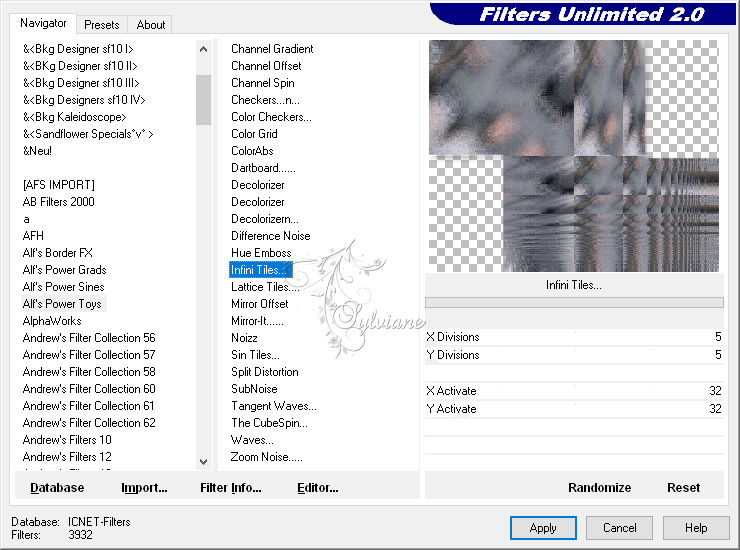Choose the Split Distortion filter
Viewport: 740px width, 550px height.
pyautogui.click(x=265, y=372)
